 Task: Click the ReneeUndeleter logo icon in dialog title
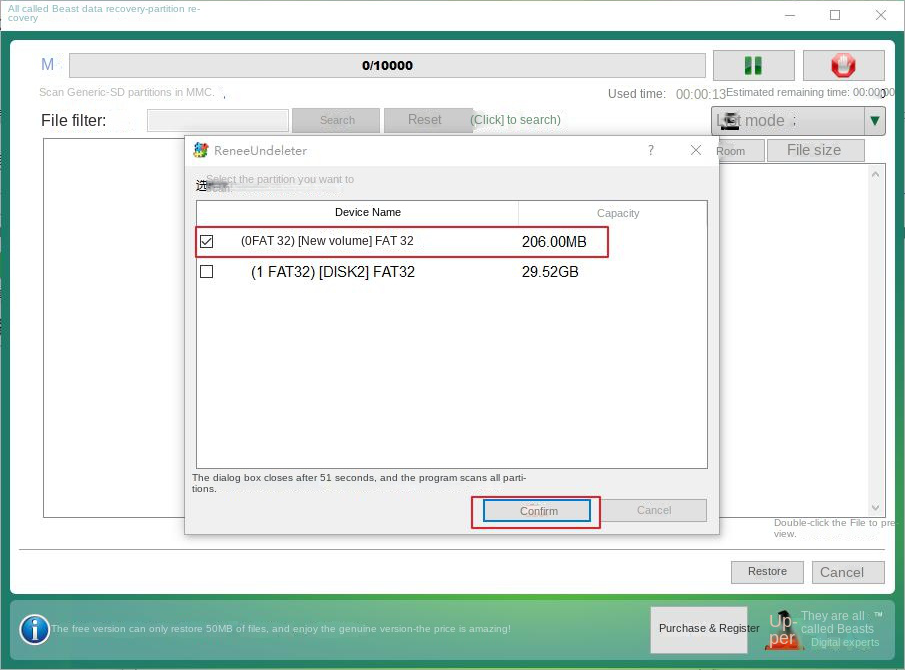click(201, 150)
